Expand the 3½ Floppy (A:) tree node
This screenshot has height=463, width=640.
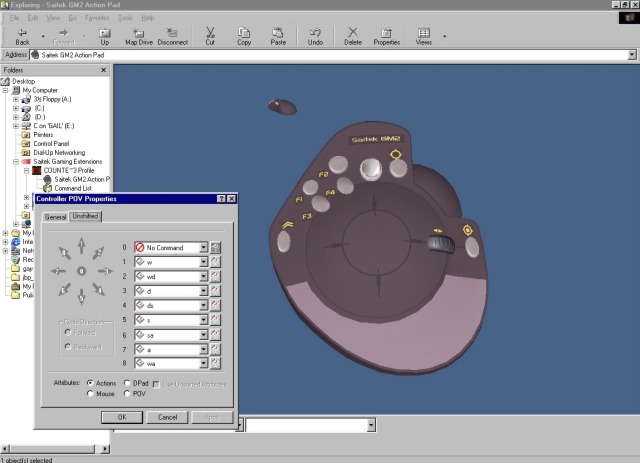coord(16,99)
